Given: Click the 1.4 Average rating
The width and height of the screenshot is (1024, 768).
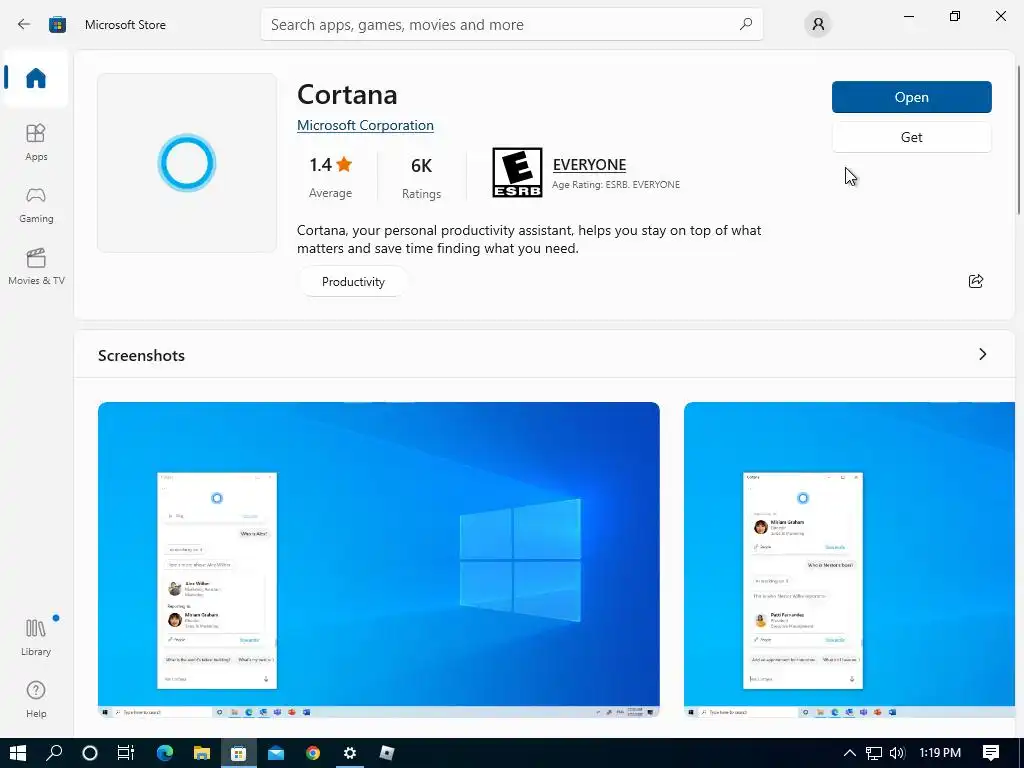Looking at the screenshot, I should [x=330, y=176].
